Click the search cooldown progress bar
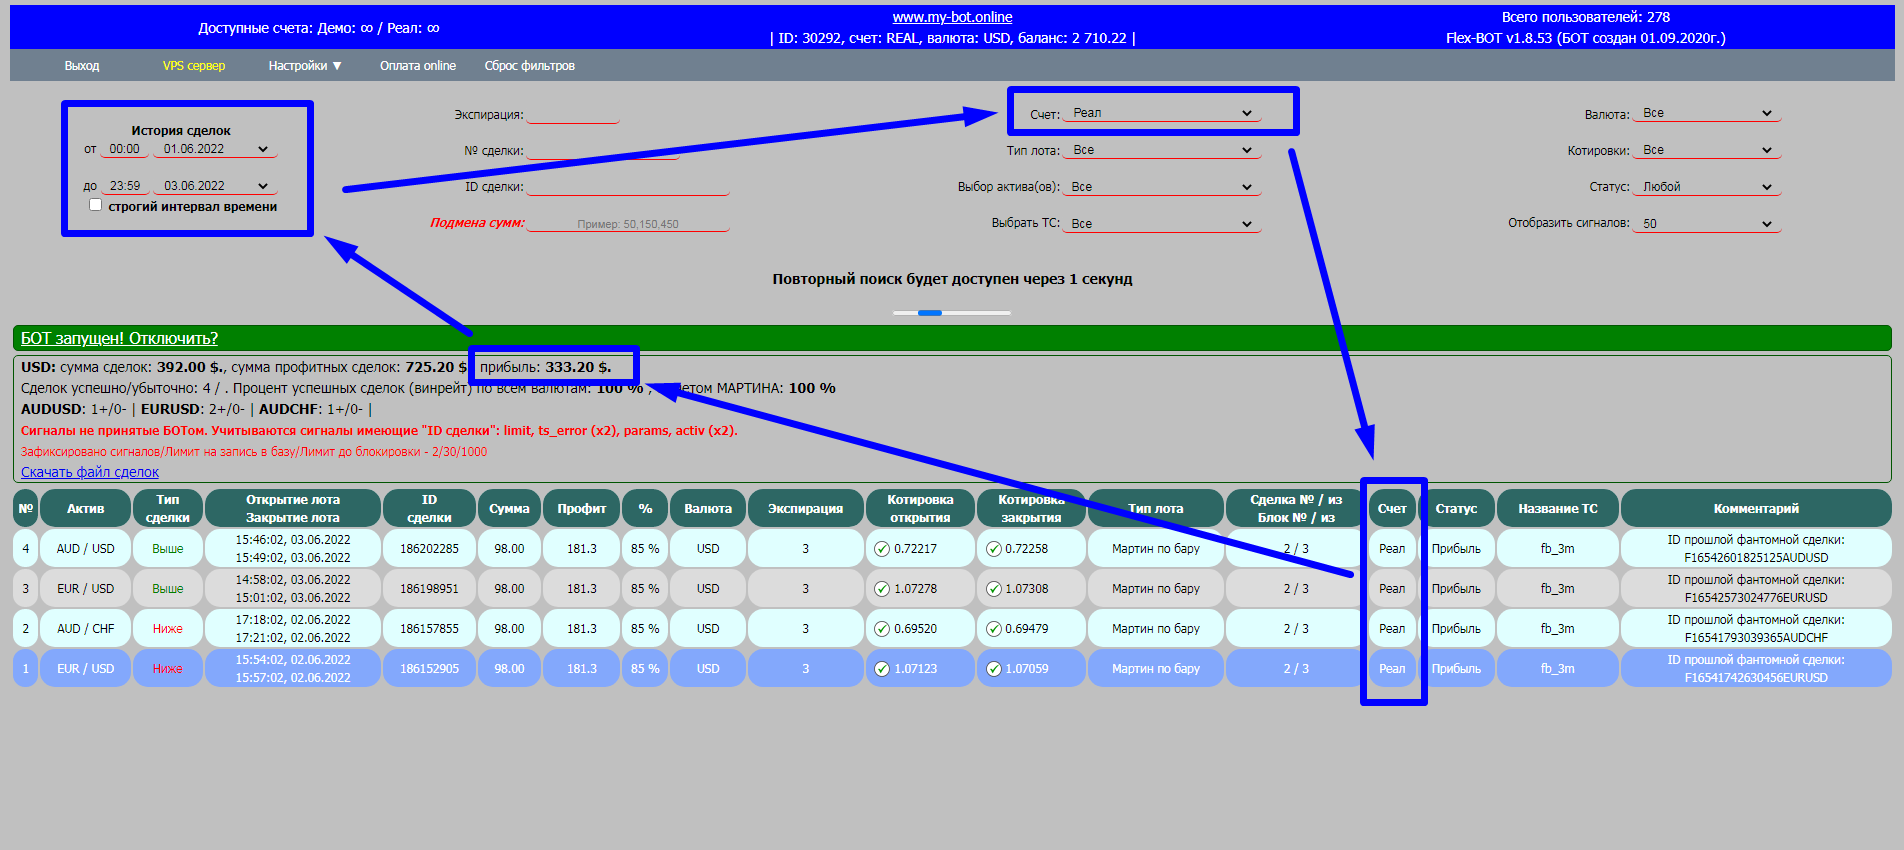 click(952, 313)
